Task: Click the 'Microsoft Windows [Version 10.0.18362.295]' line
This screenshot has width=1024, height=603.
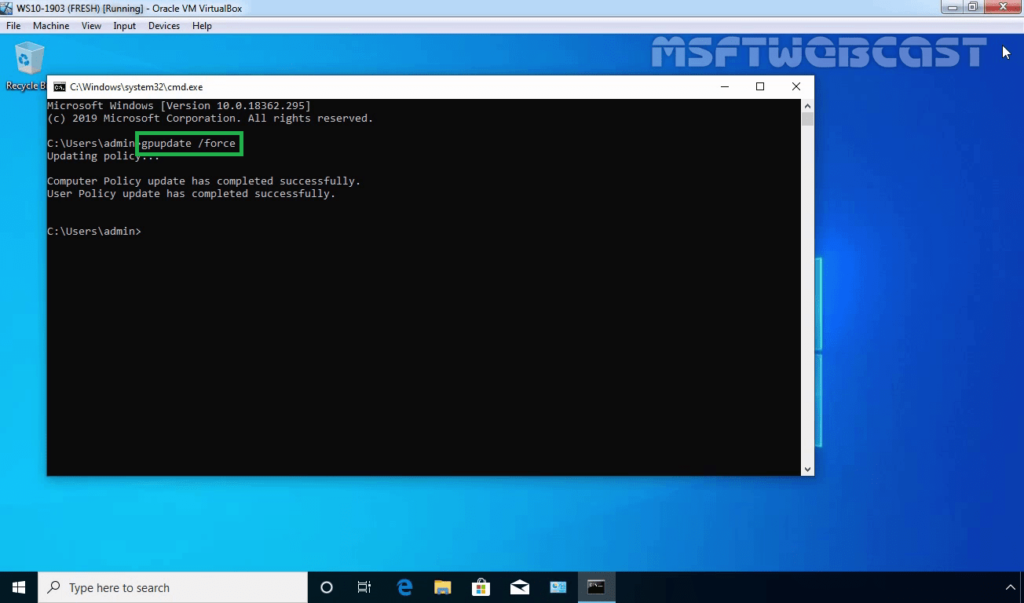Action: tap(179, 106)
